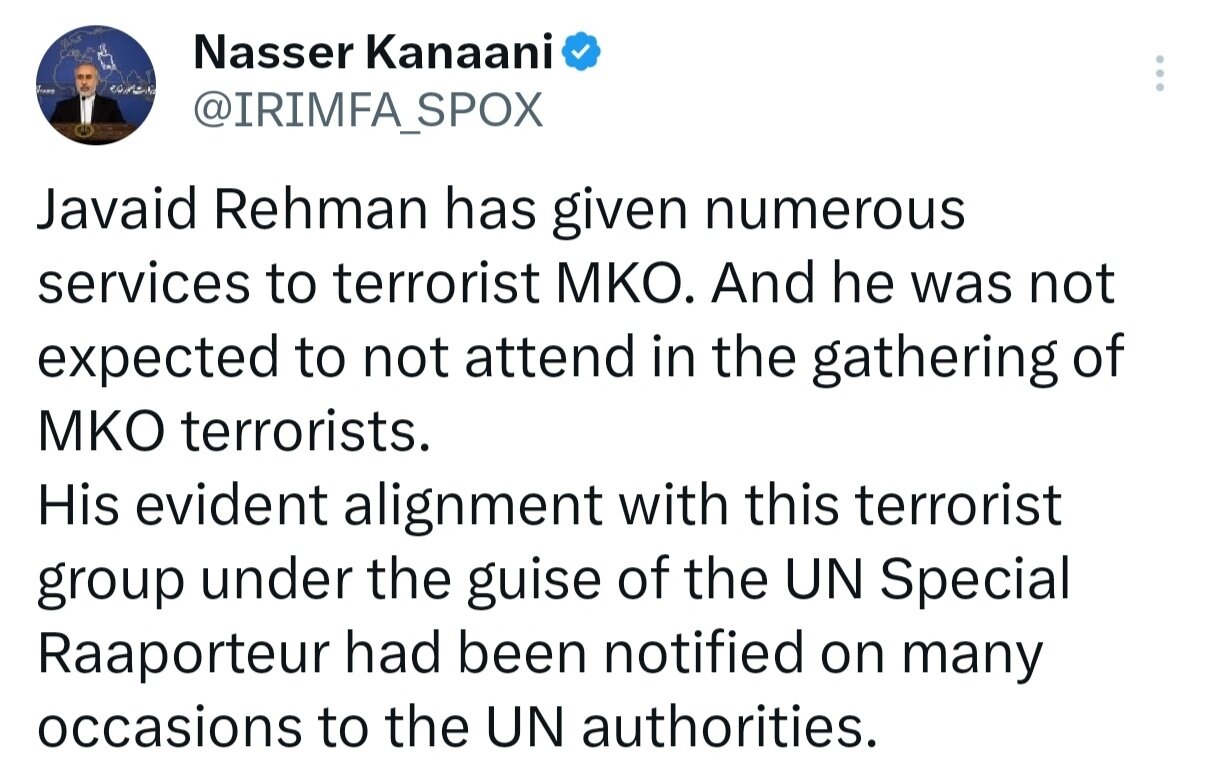Open the three-dot more options menu

[1160, 74]
